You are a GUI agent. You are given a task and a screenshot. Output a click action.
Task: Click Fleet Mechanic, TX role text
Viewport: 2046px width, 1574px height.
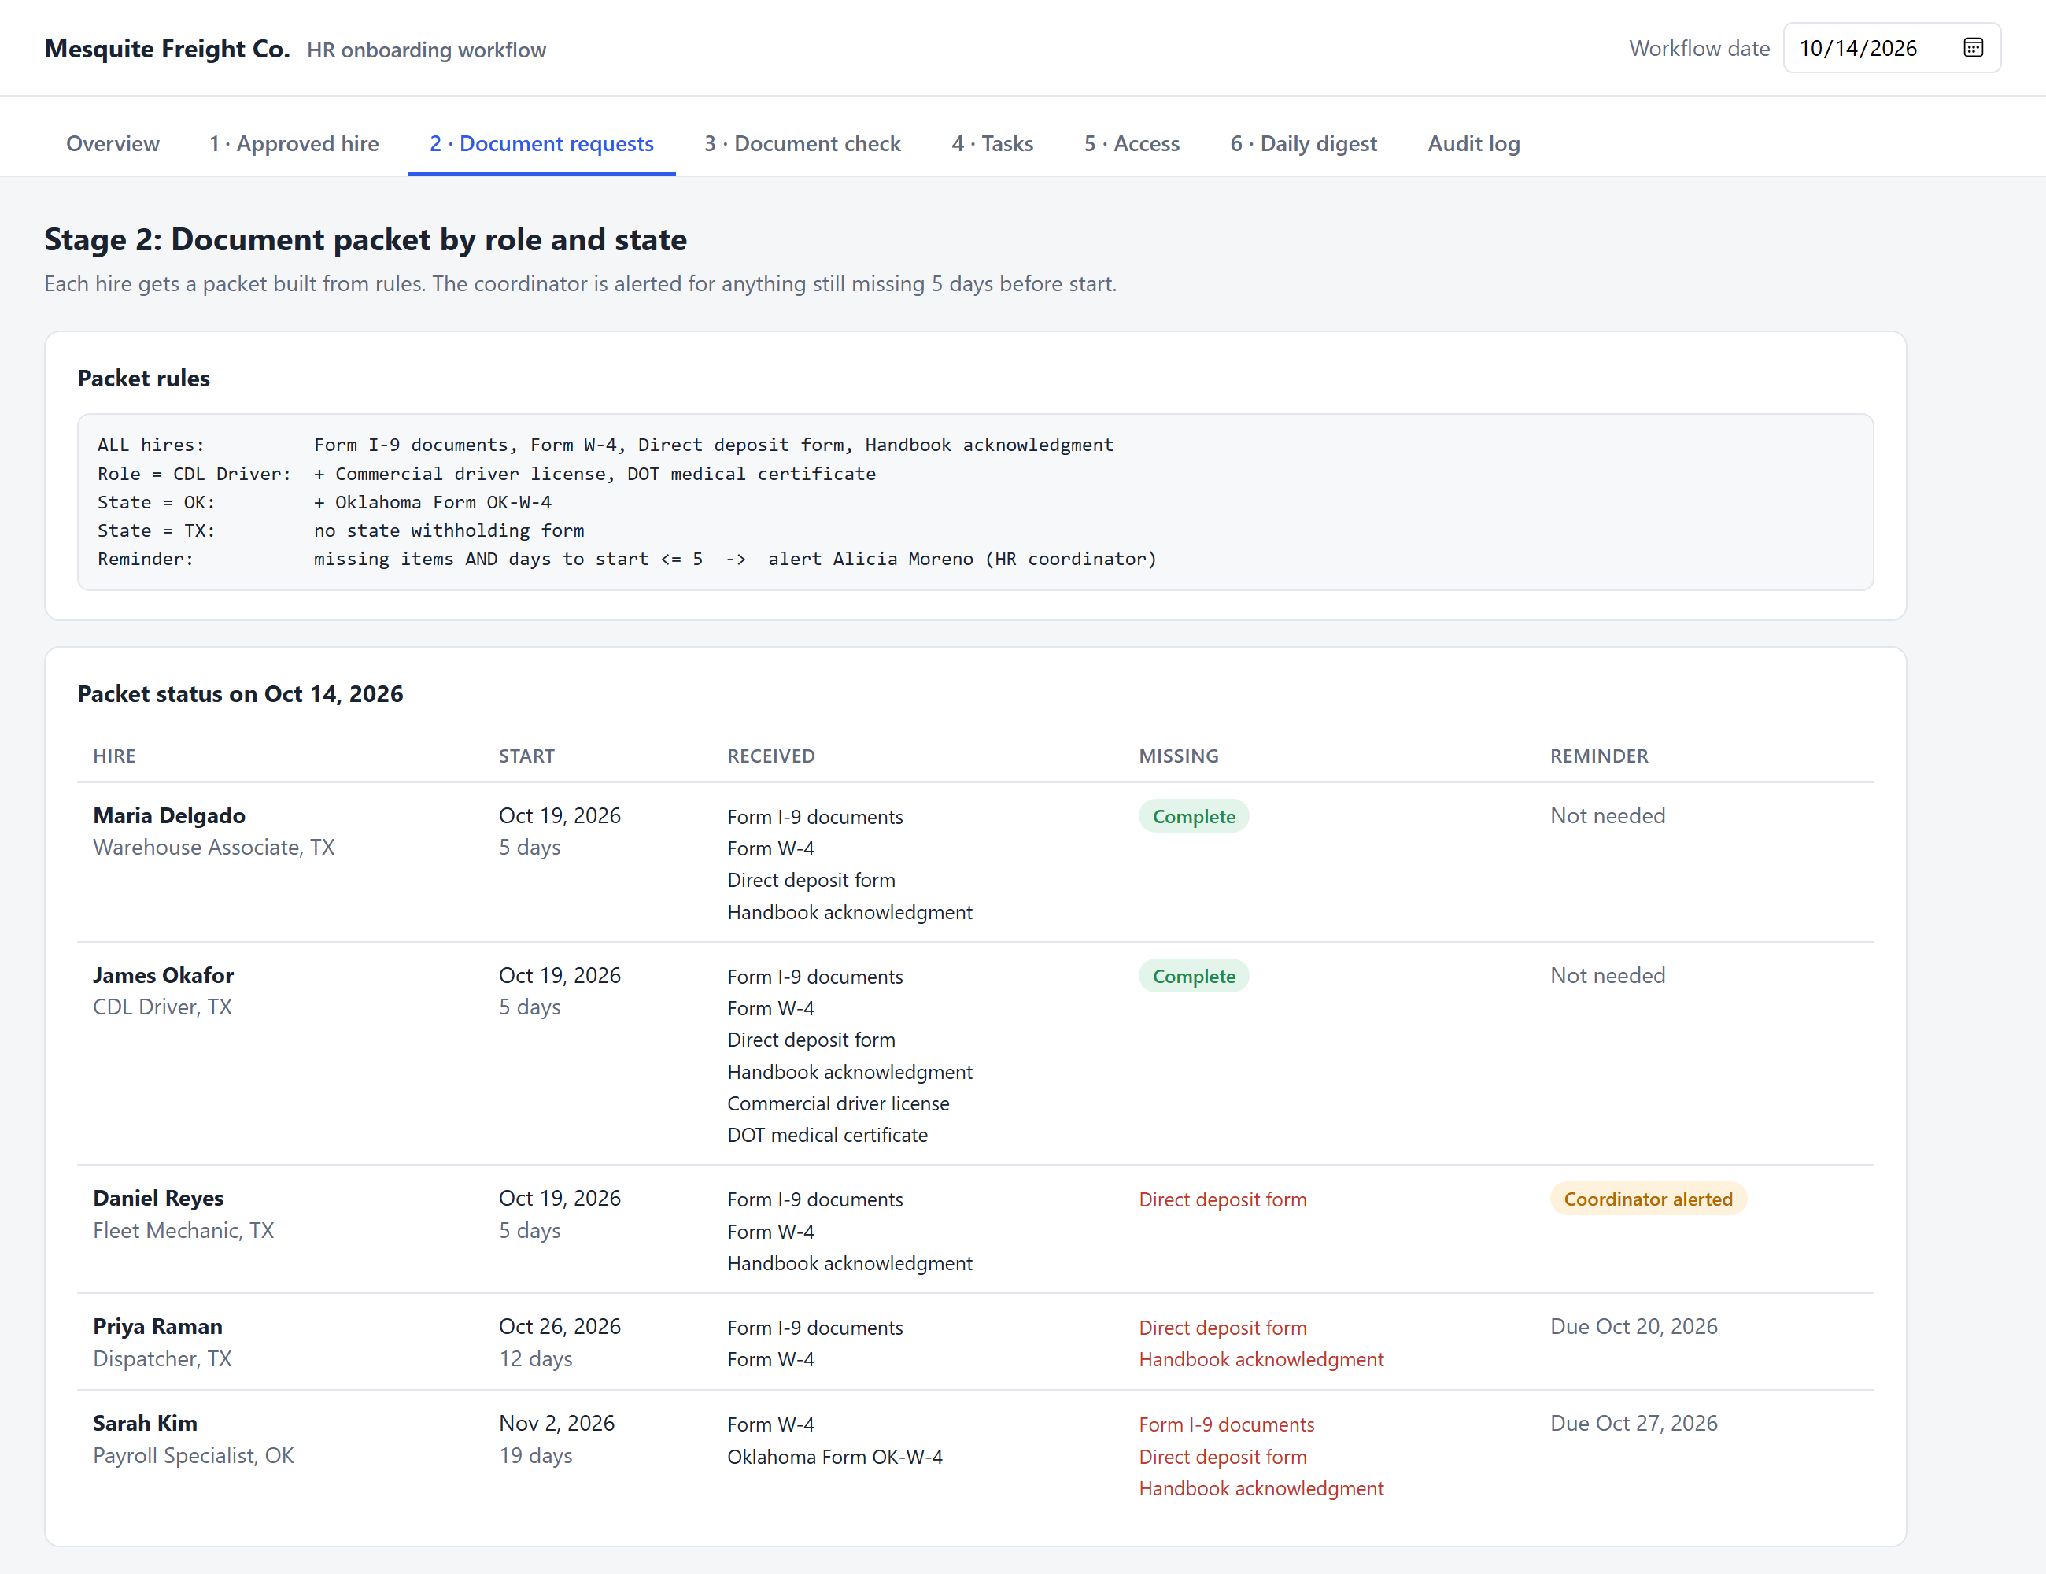pos(183,1230)
